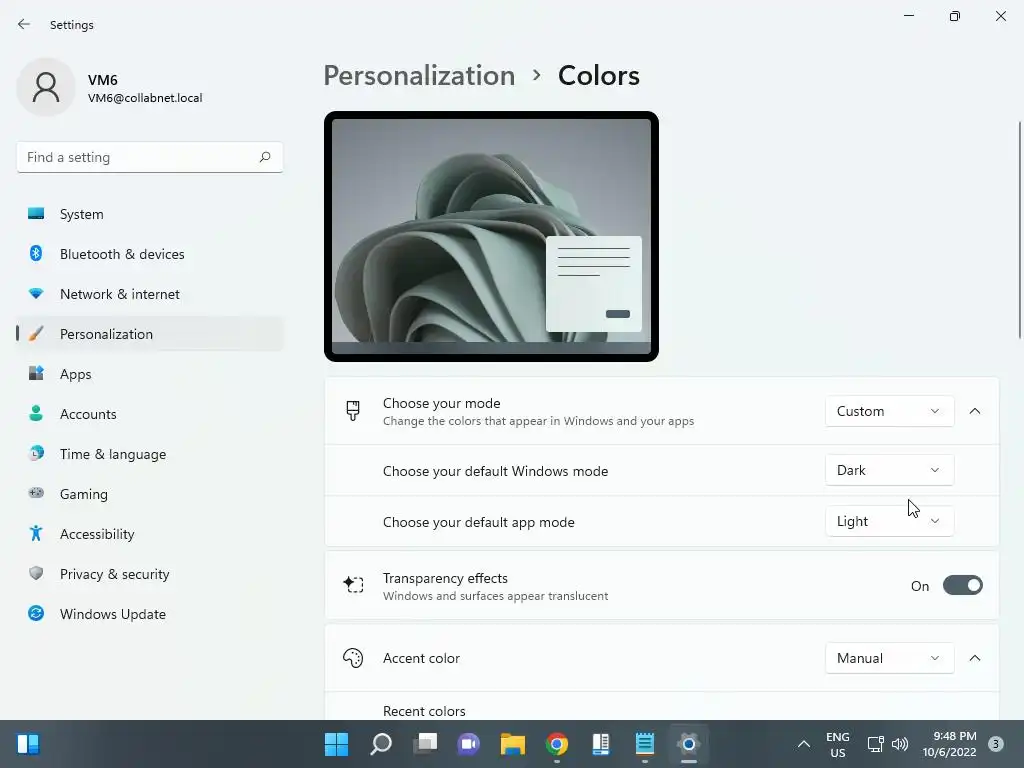Screen dimensions: 1024x768
Task: Open the VM6 user account avatar
Action: [x=46, y=88]
